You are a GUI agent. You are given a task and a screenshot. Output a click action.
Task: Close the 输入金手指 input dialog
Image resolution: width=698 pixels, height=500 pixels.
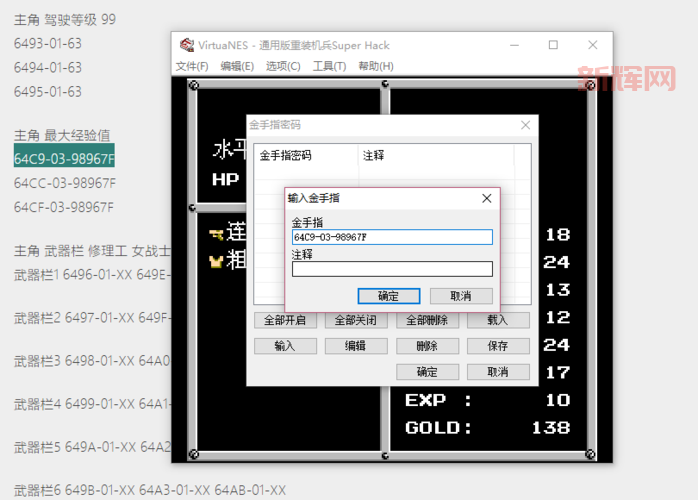tap(486, 199)
